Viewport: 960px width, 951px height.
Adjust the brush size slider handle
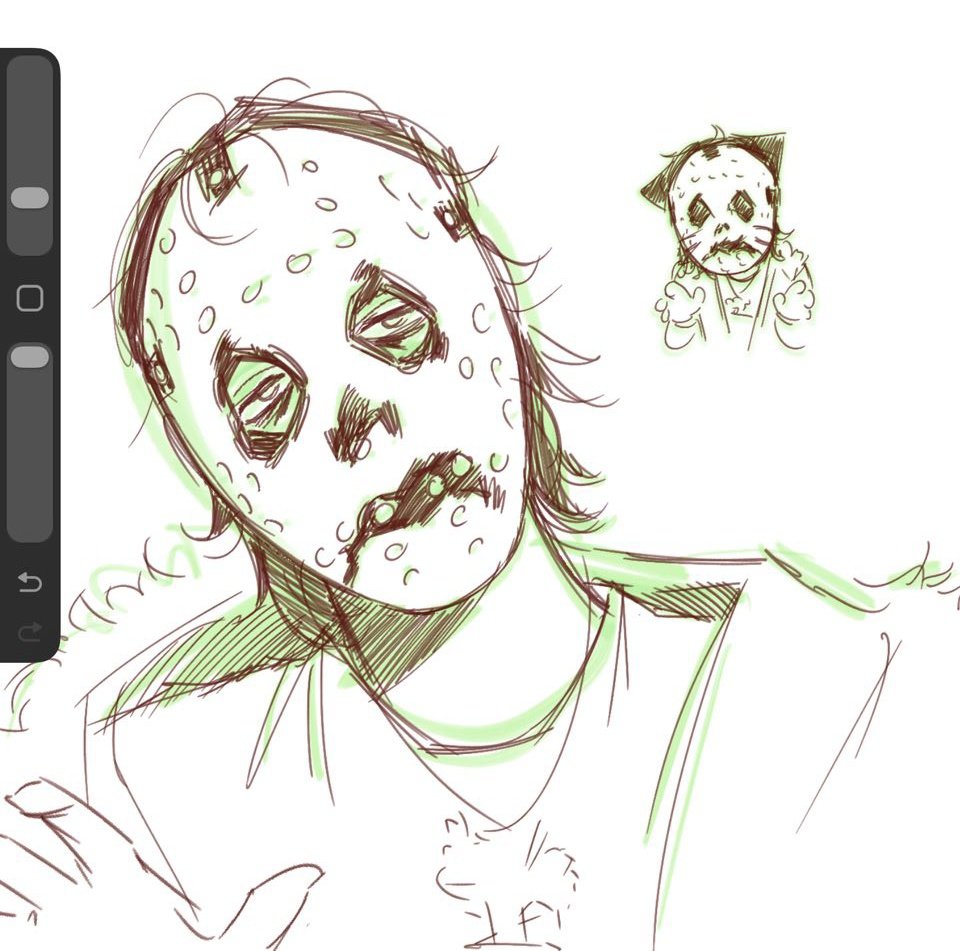pyautogui.click(x=29, y=198)
